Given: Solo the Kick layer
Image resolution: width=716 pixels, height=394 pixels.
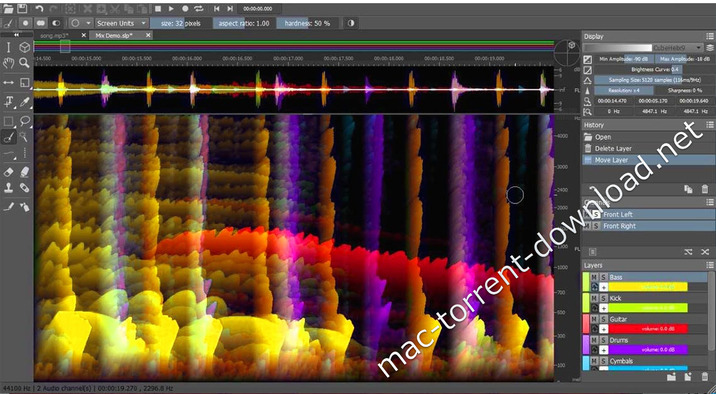Looking at the screenshot, I should [x=603, y=298].
